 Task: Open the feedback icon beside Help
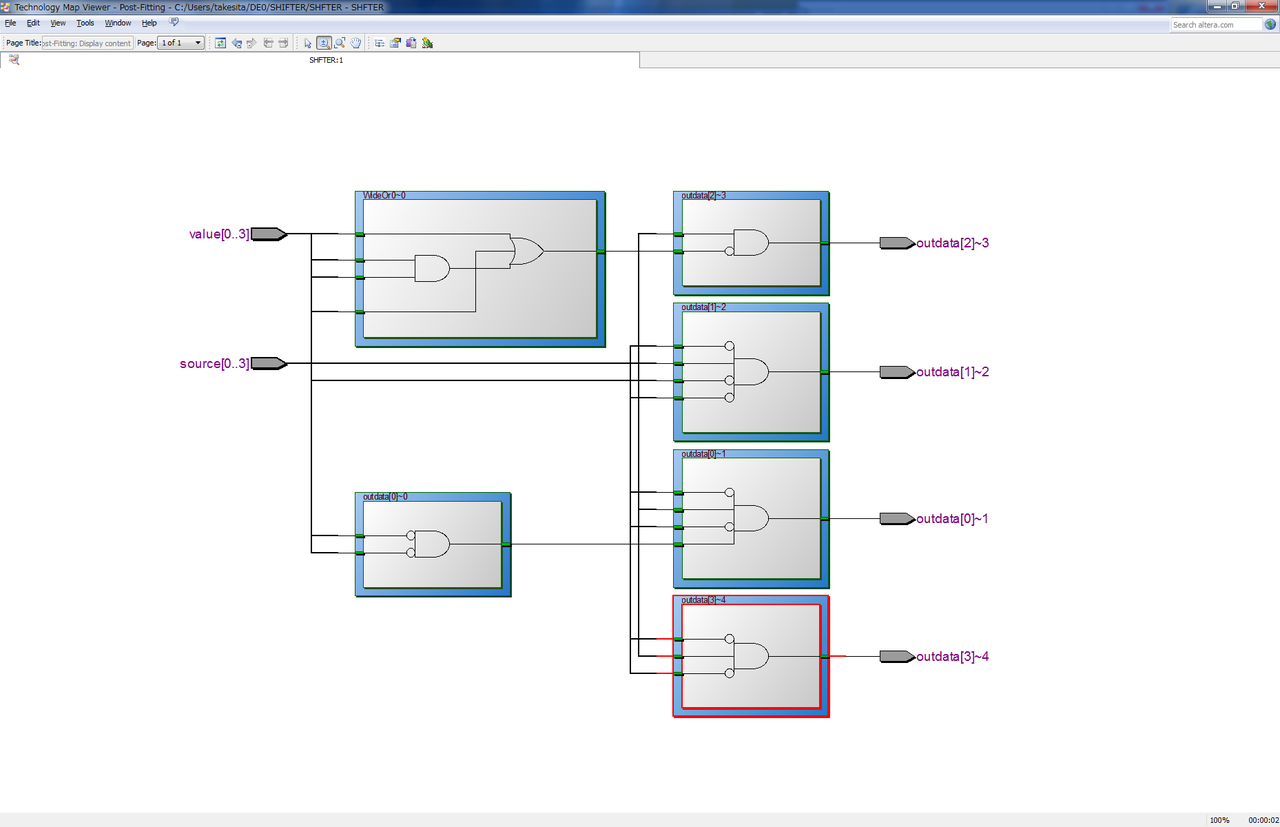click(175, 22)
